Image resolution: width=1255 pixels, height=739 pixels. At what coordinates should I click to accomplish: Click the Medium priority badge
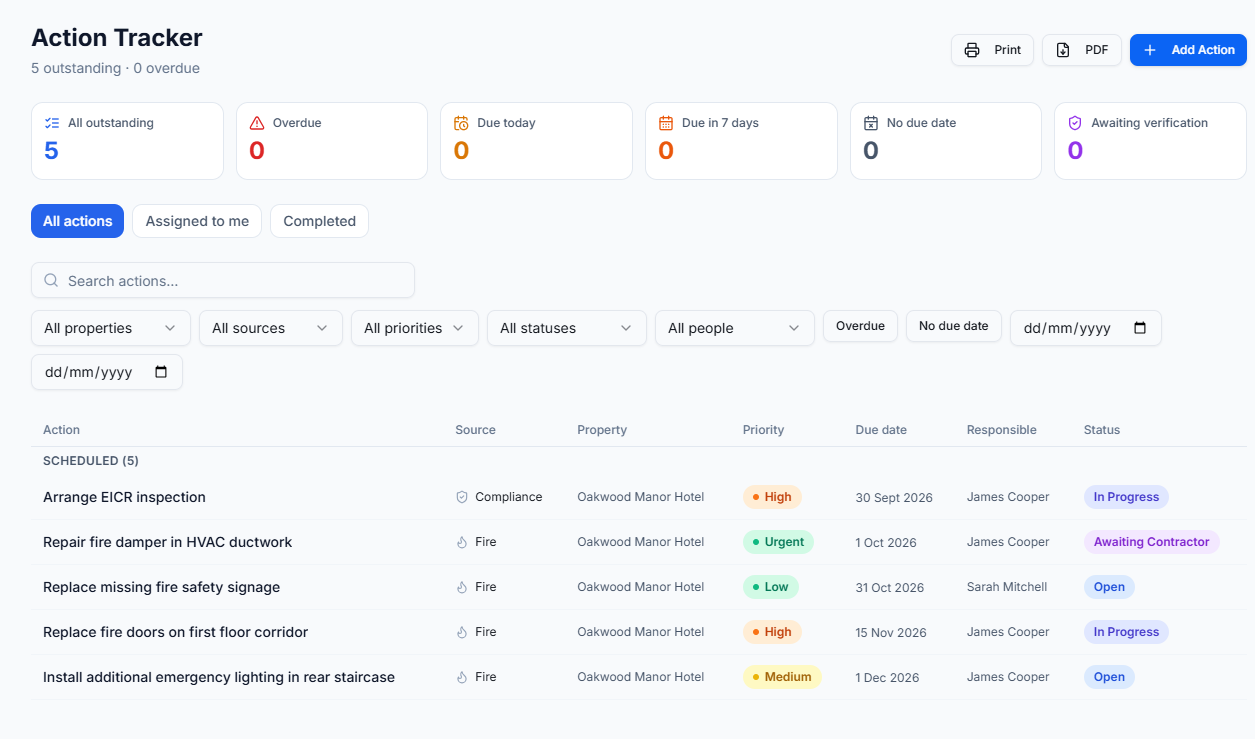(x=782, y=677)
